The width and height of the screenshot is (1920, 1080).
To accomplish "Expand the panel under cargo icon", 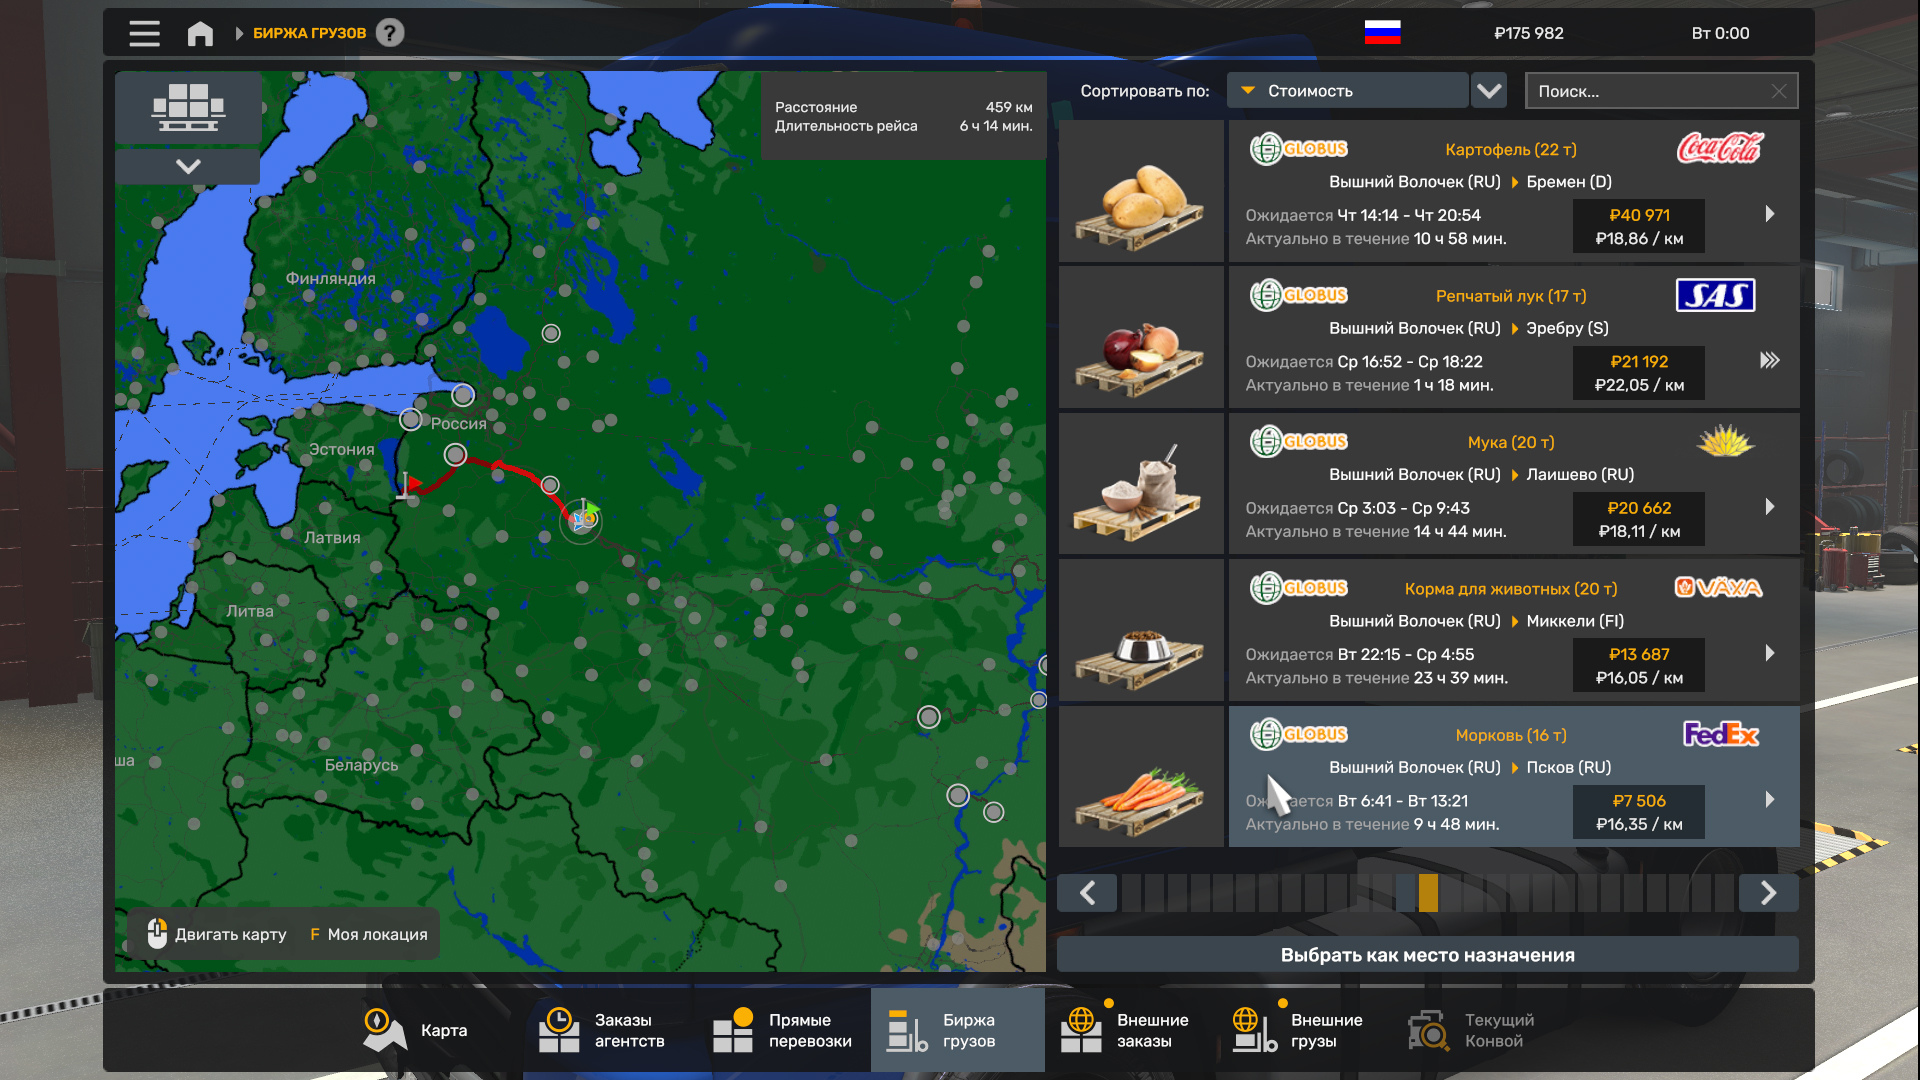I will [x=188, y=166].
